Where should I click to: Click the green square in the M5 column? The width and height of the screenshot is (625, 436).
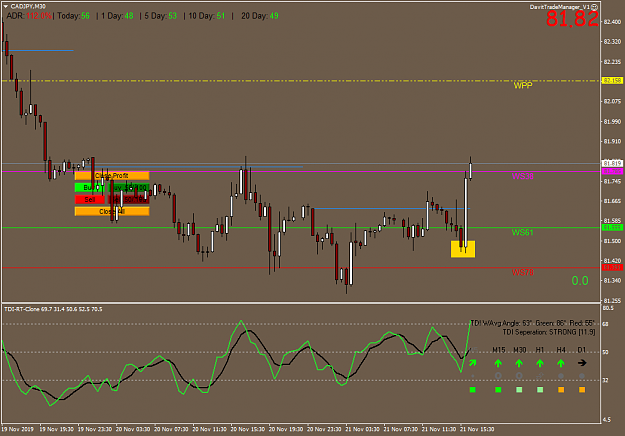pyautogui.click(x=473, y=390)
